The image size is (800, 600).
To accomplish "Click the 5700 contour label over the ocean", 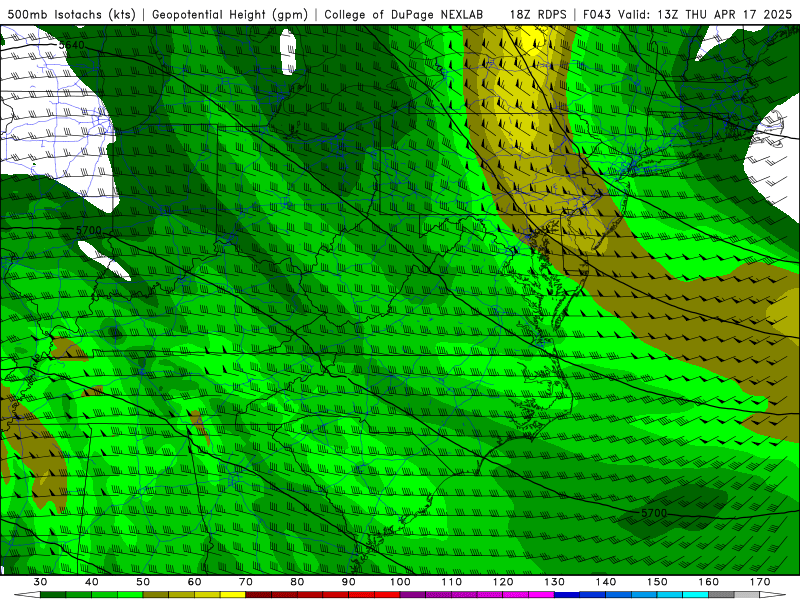I will [654, 513].
